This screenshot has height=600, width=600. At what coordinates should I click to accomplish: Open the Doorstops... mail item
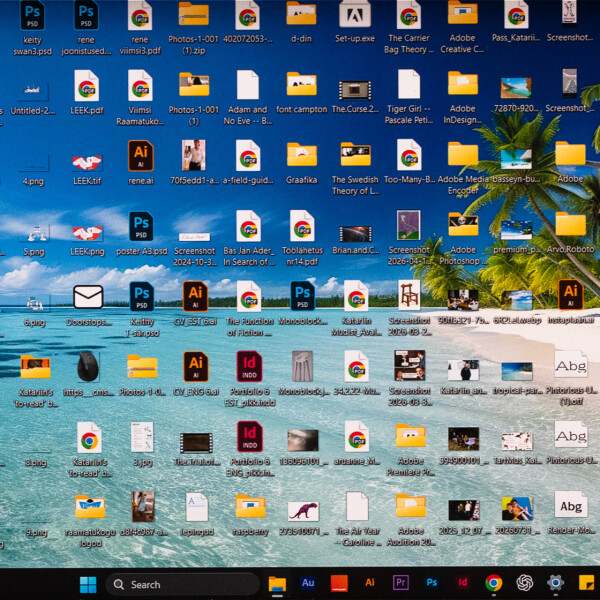point(88,297)
